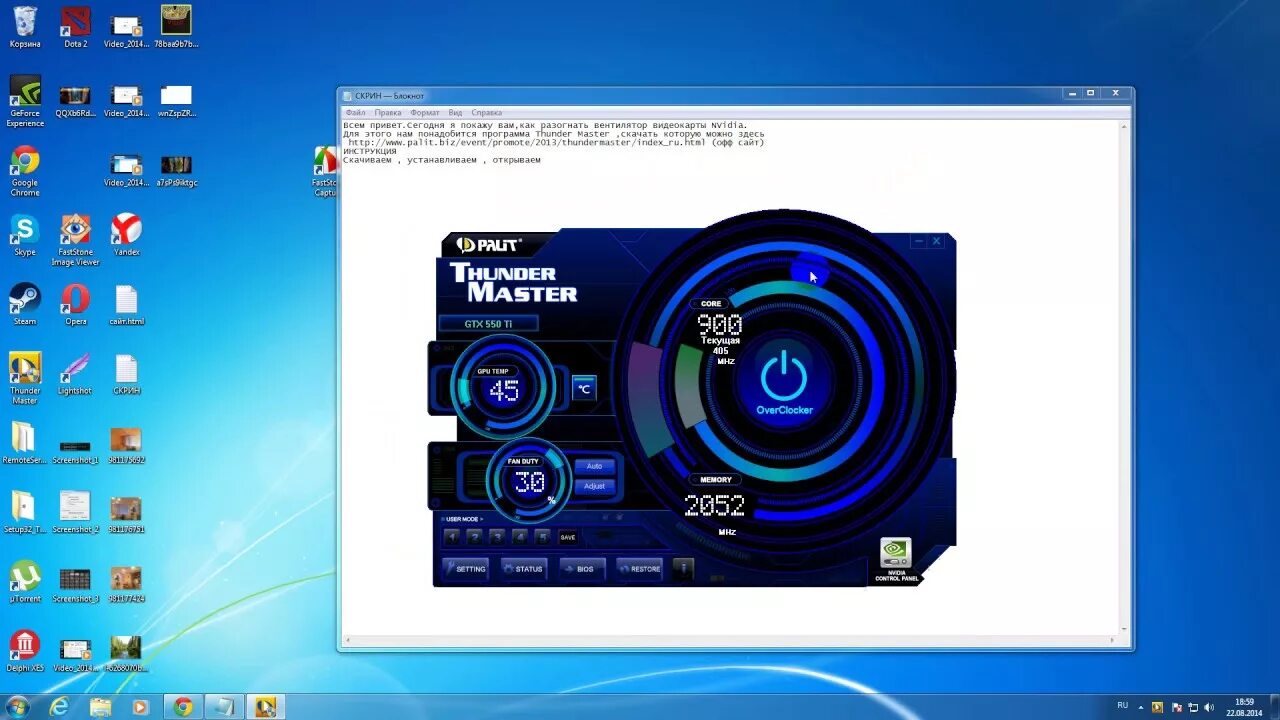This screenshot has width=1280, height=720.
Task: Select the сайт.html file on desktop
Action: click(x=126, y=304)
